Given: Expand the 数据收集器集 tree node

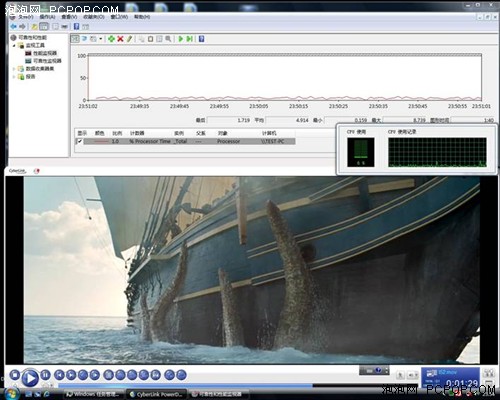Looking at the screenshot, I should click(x=14, y=69).
